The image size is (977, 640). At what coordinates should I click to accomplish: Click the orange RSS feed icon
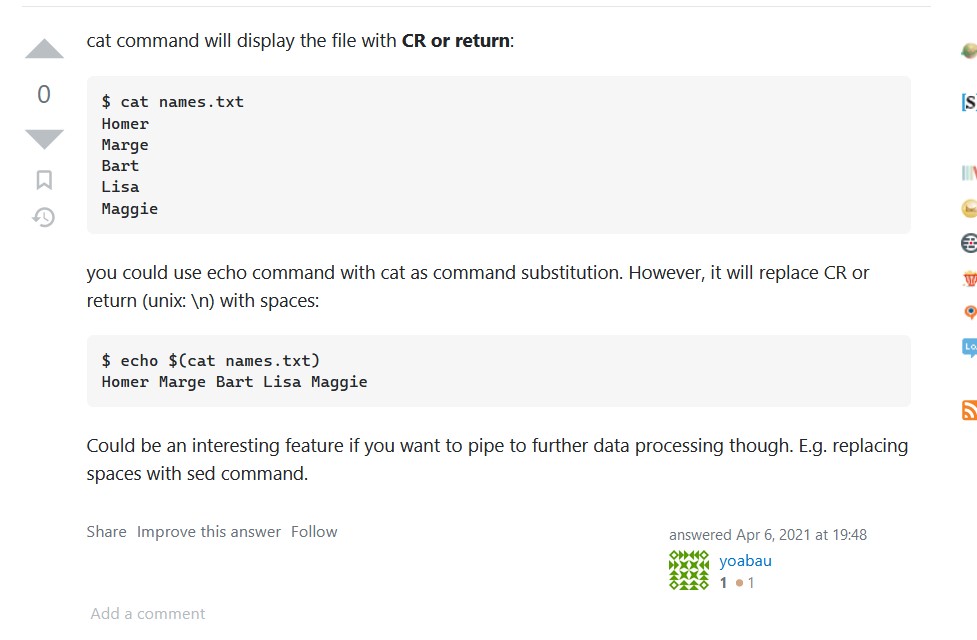tap(969, 410)
